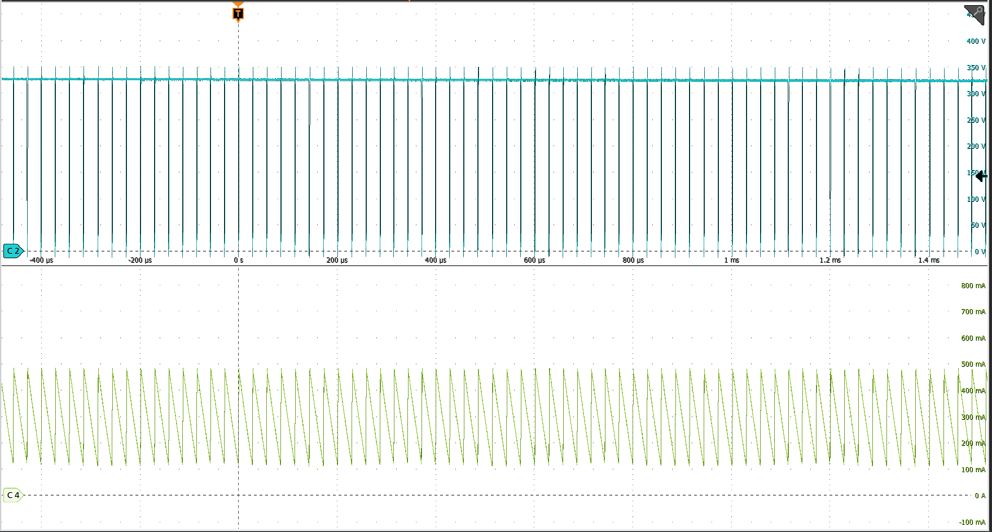Click the 350 V vertical scale label

click(x=974, y=68)
